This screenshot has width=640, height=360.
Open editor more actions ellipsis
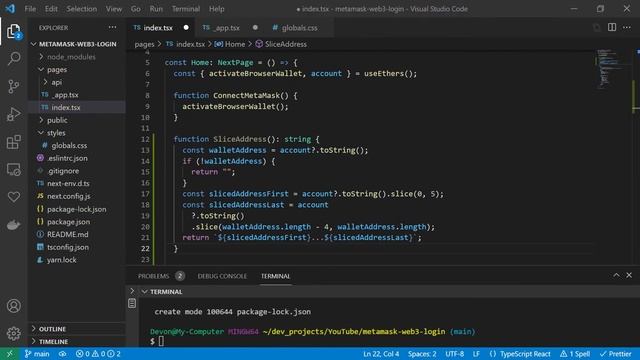(x=627, y=27)
